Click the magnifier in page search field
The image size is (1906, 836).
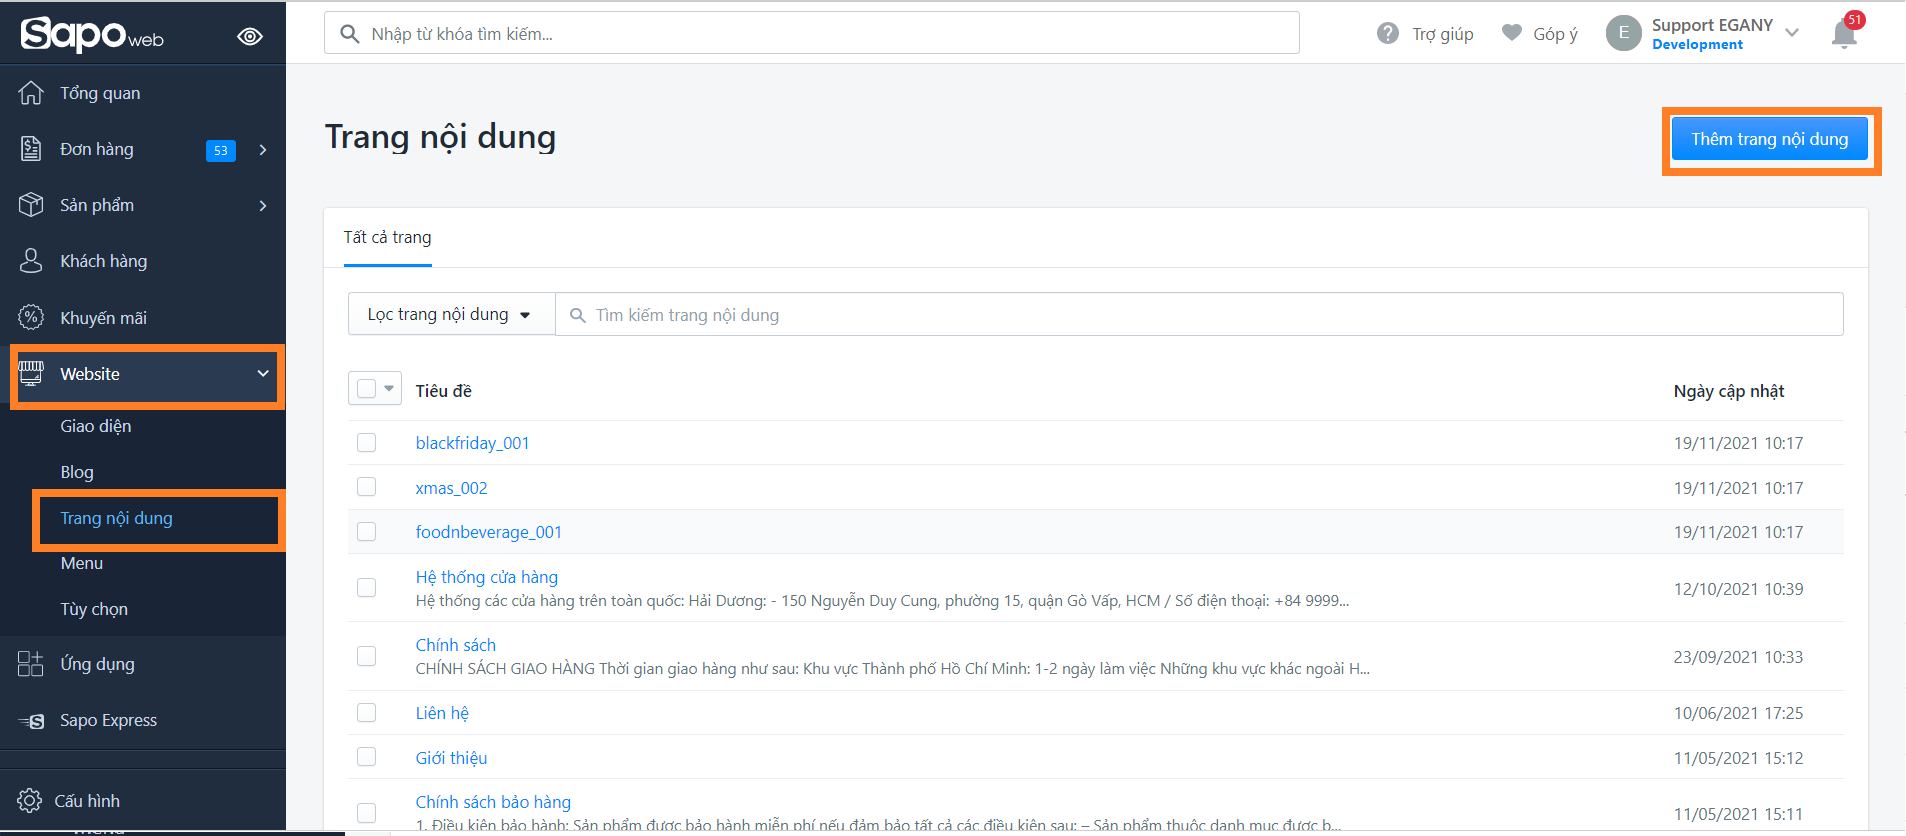pos(577,315)
